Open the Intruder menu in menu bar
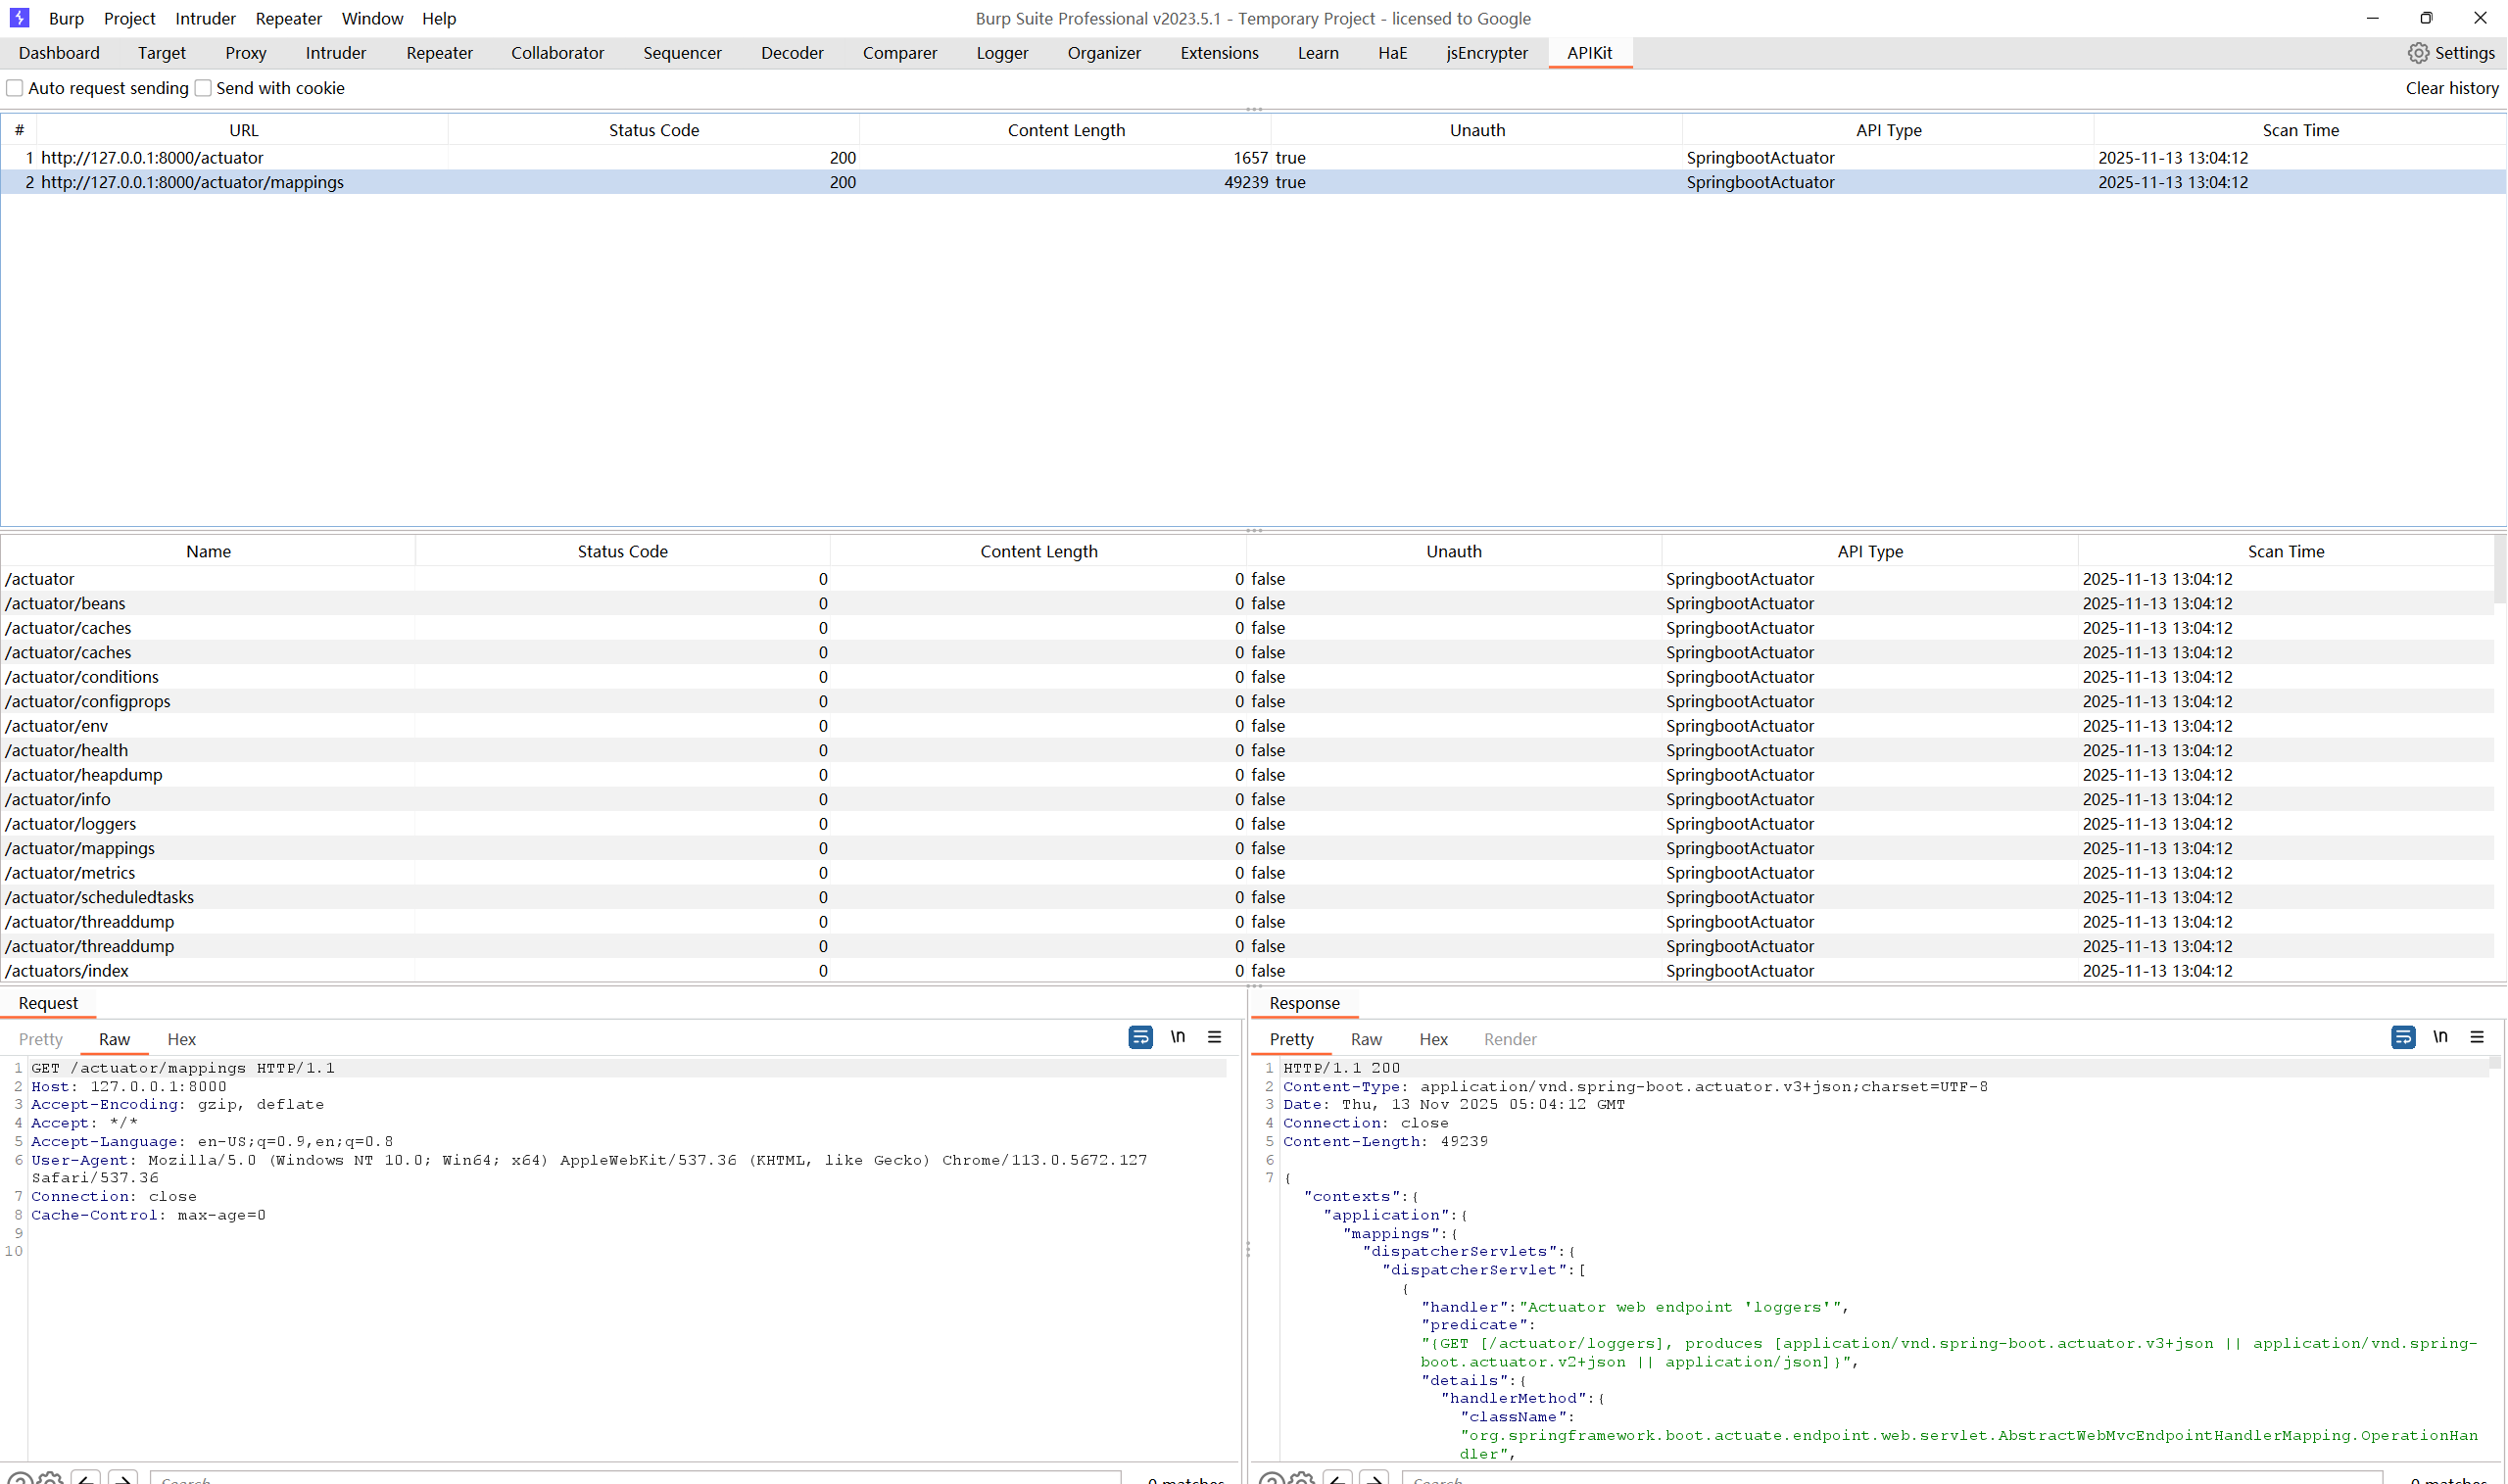The image size is (2508, 1484). click(205, 18)
